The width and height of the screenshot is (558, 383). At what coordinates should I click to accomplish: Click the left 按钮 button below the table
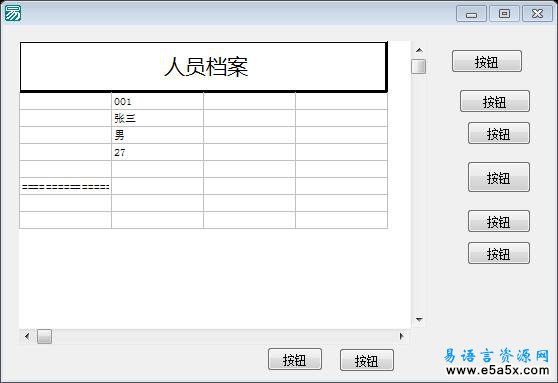click(295, 360)
